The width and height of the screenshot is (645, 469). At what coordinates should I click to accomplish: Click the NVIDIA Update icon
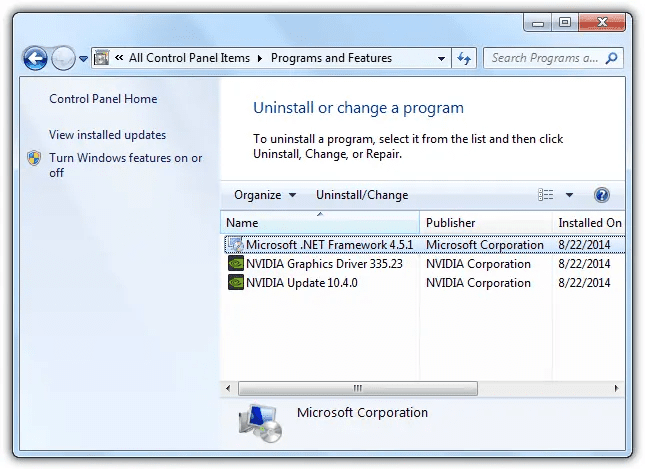coord(236,282)
